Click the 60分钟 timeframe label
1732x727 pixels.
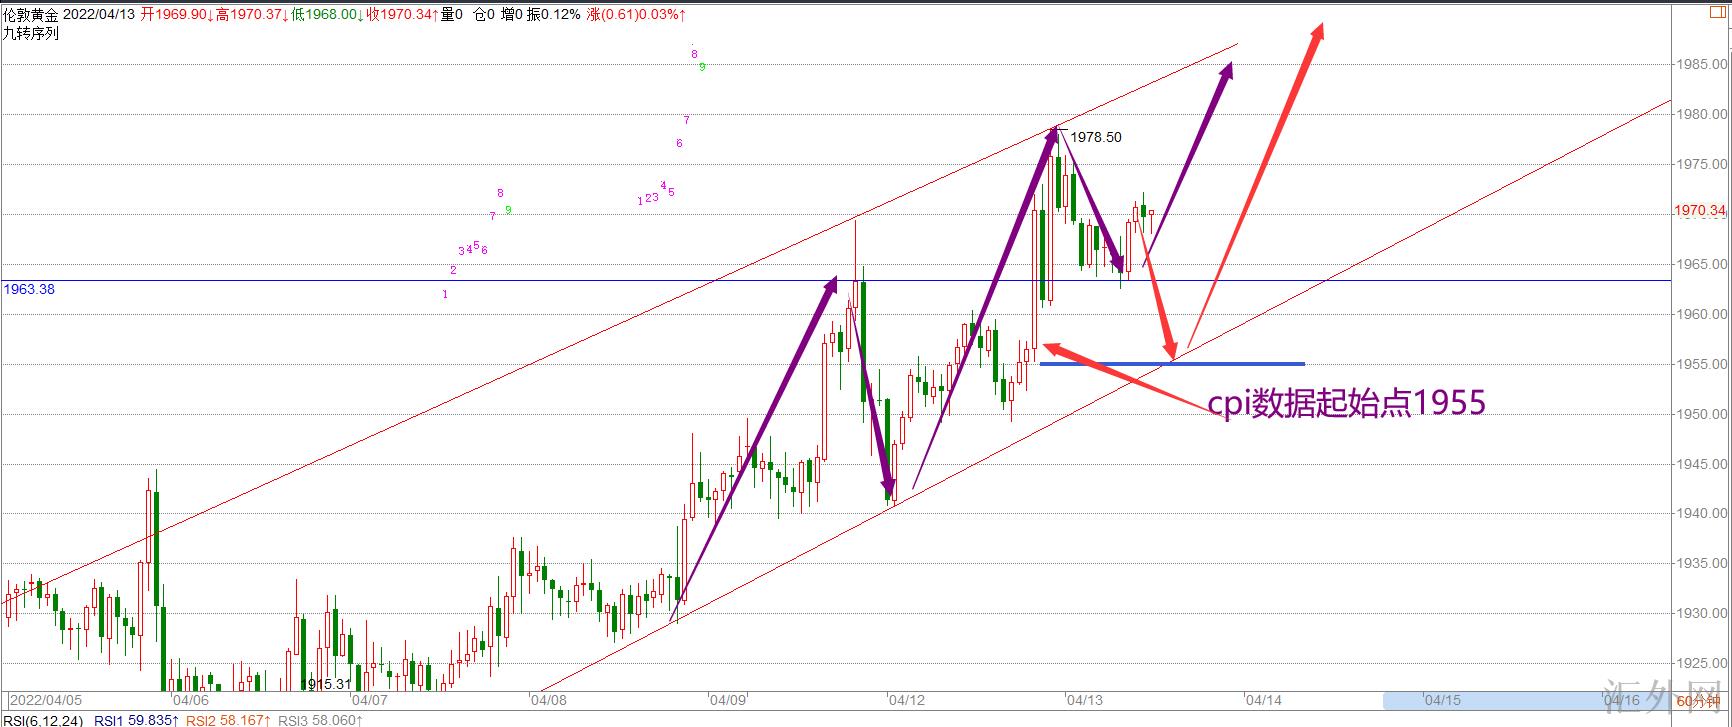coord(1697,701)
